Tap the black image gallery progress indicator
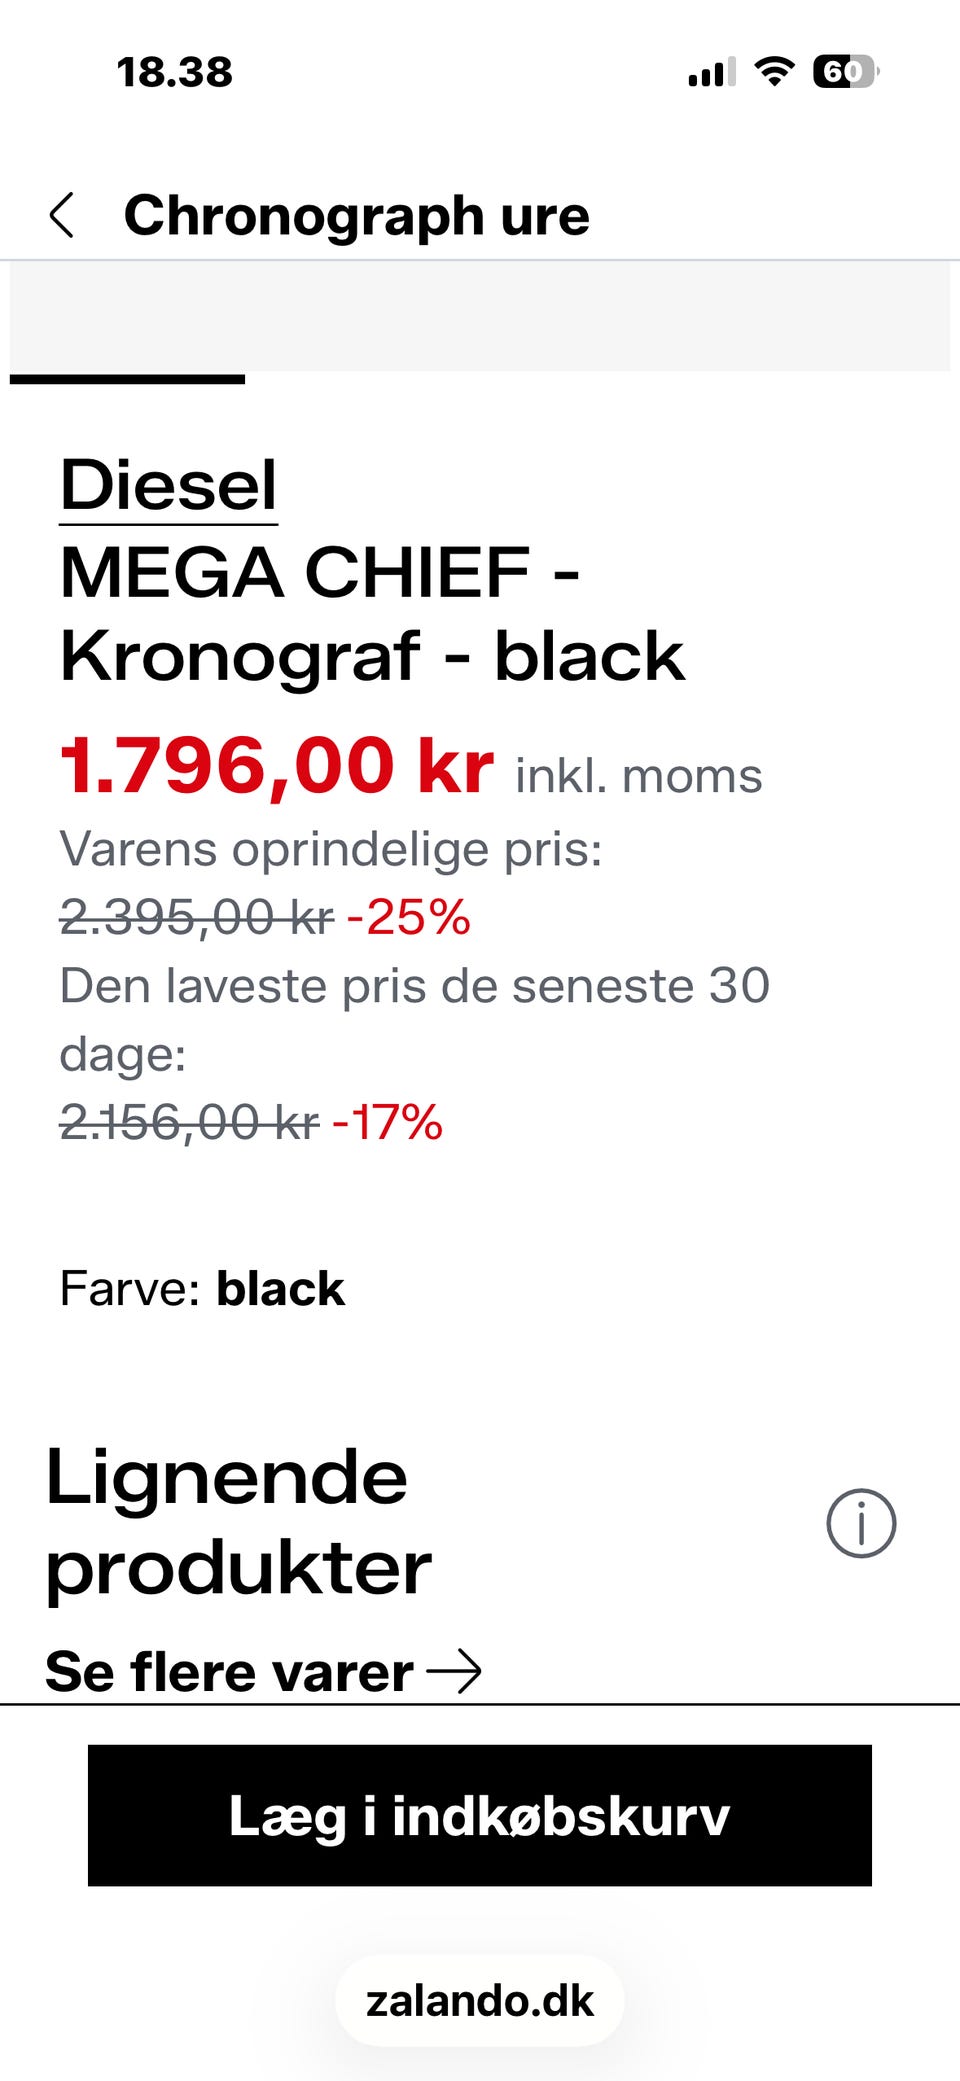The height and width of the screenshot is (2081, 960). 127,379
